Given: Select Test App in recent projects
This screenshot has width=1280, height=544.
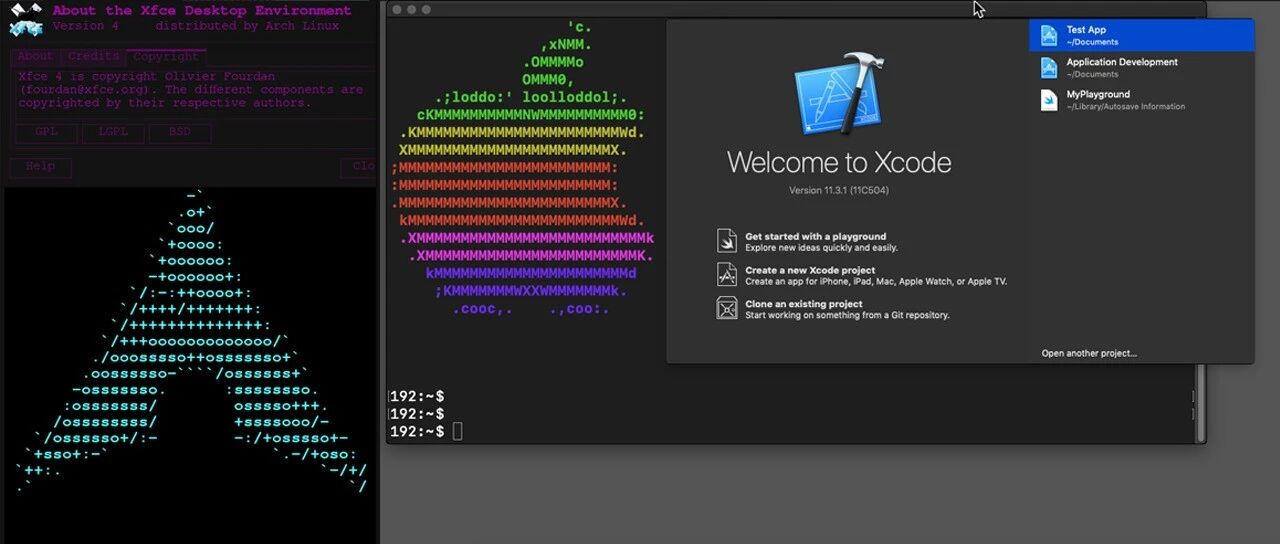Looking at the screenshot, I should coord(1141,35).
